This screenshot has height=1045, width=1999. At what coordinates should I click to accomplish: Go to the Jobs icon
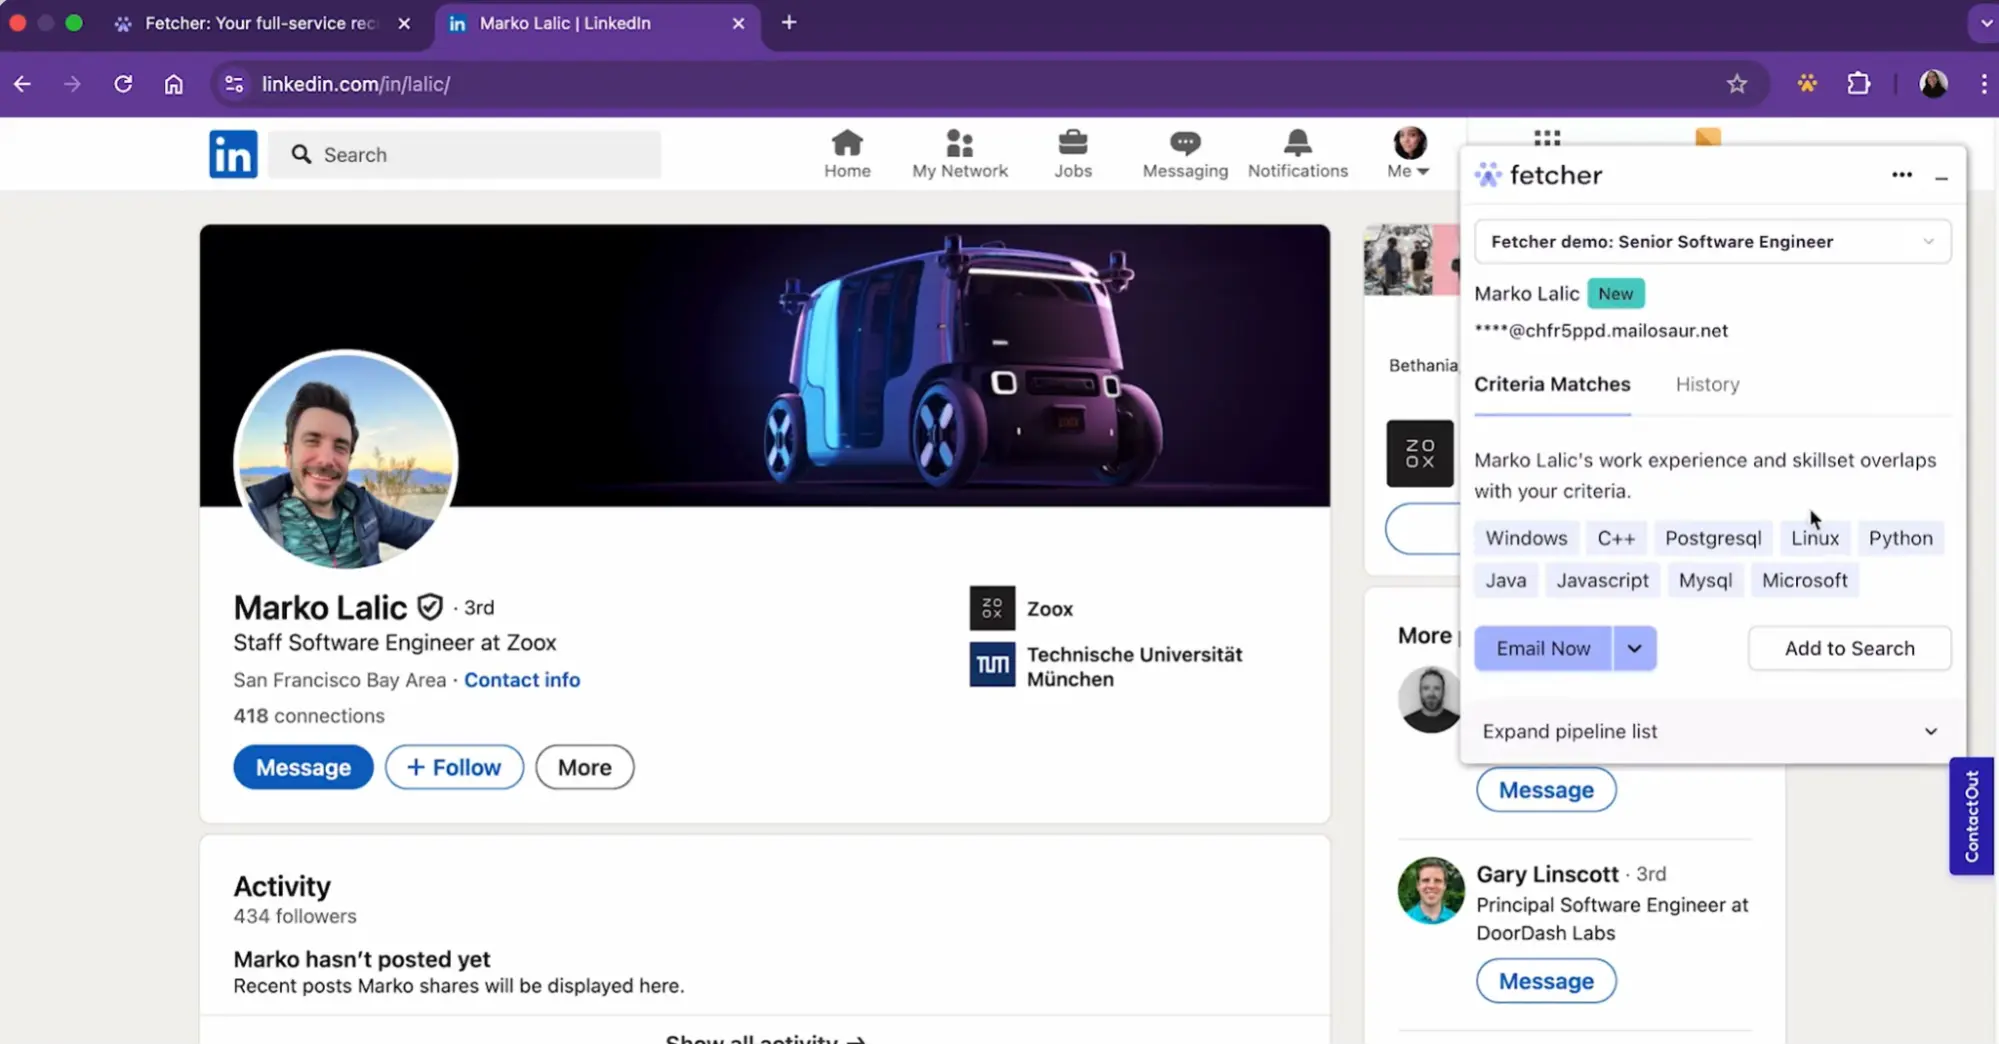[x=1073, y=154]
